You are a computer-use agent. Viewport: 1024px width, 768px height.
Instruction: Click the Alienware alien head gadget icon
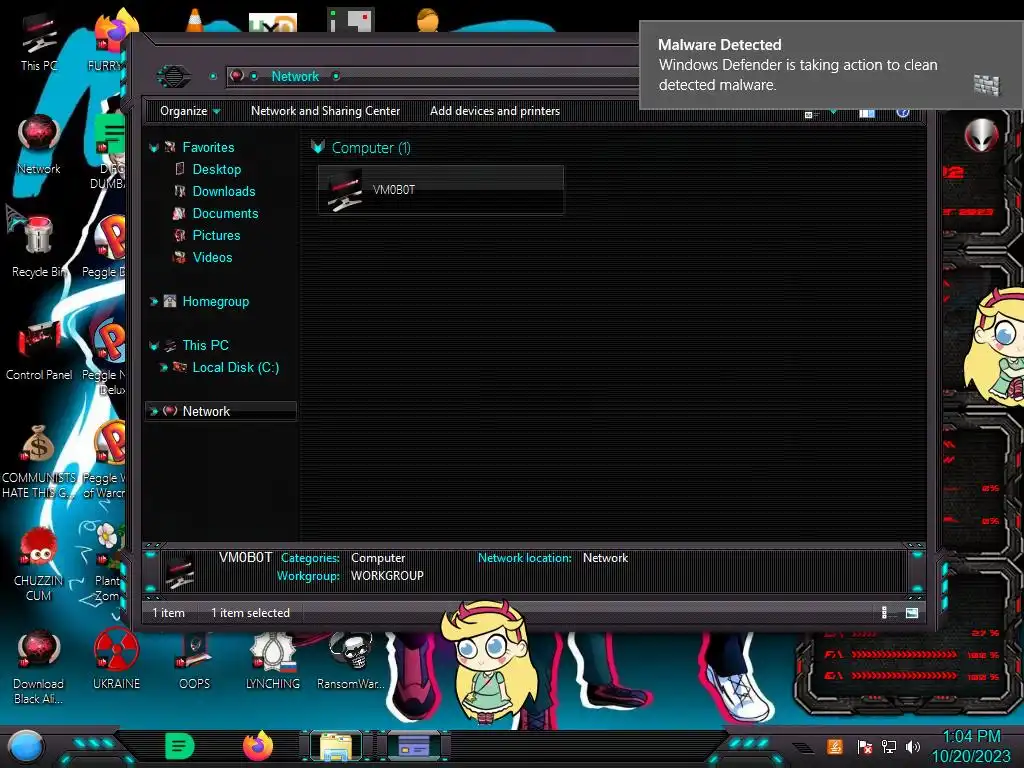point(981,135)
